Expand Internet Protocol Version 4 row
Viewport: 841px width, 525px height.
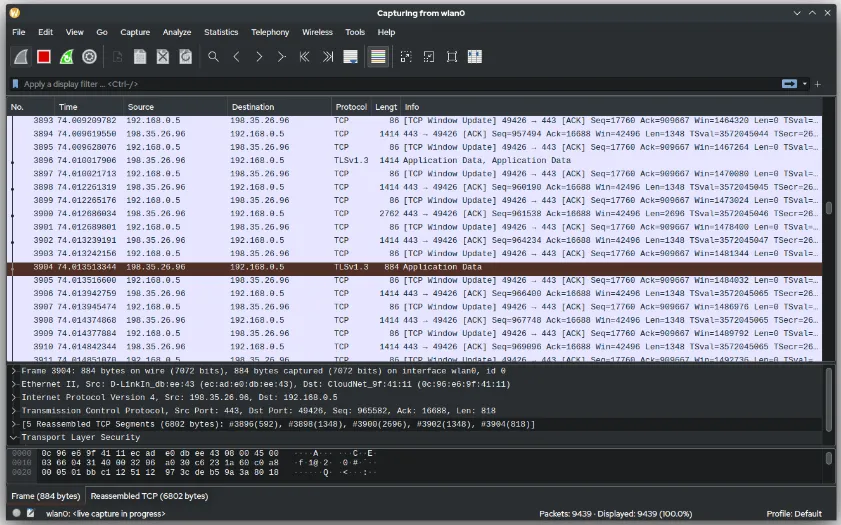pyautogui.click(x=14, y=397)
